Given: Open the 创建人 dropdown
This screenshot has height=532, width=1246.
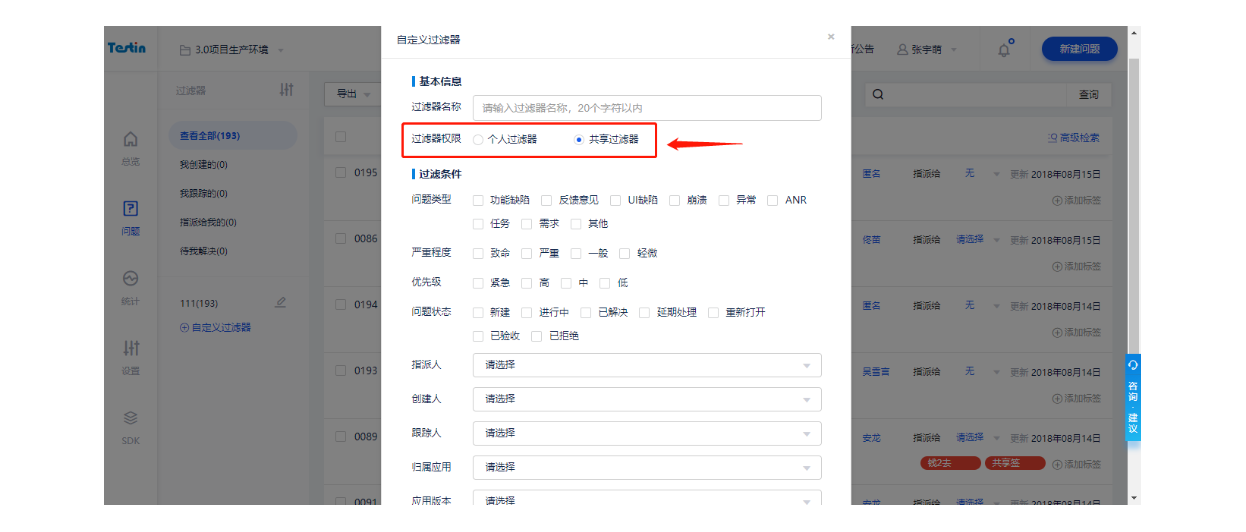Looking at the screenshot, I should tap(647, 399).
